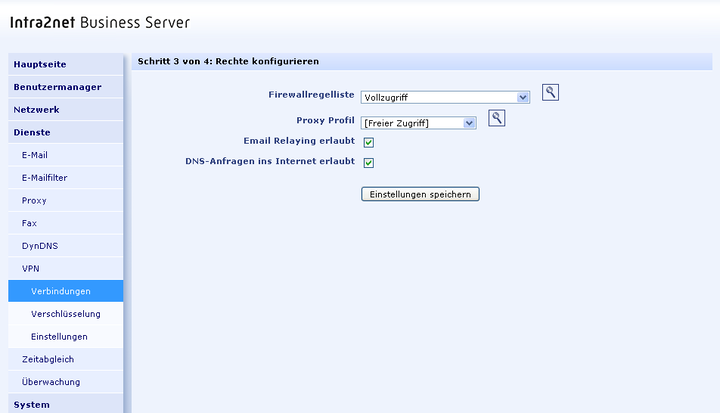Toggle Email Relaying erlaubt checkbox
Image resolution: width=720 pixels, height=413 pixels.
click(369, 142)
